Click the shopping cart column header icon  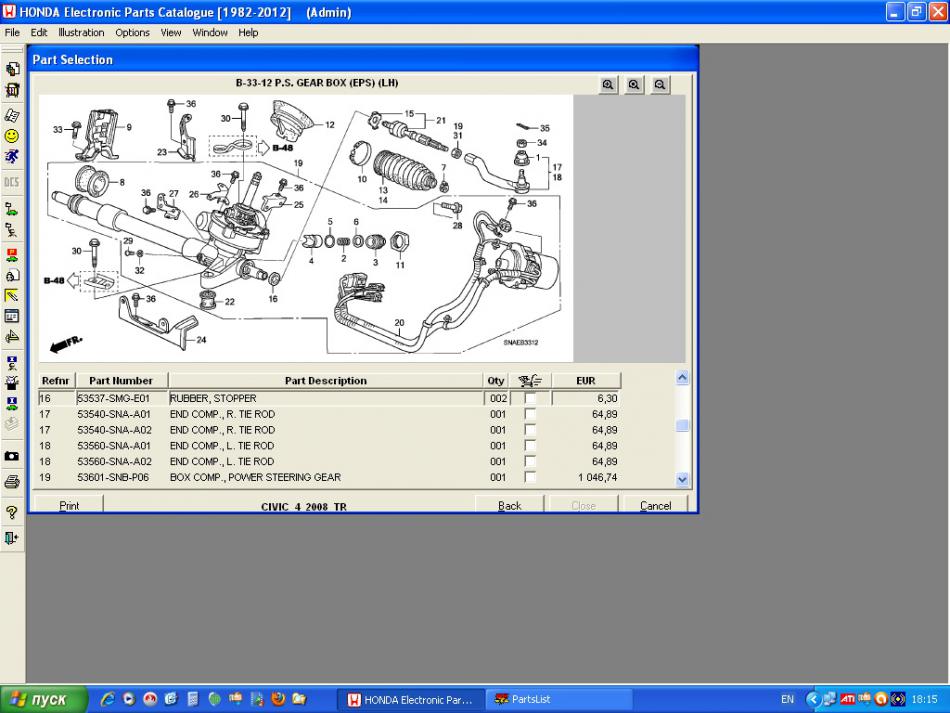point(530,380)
